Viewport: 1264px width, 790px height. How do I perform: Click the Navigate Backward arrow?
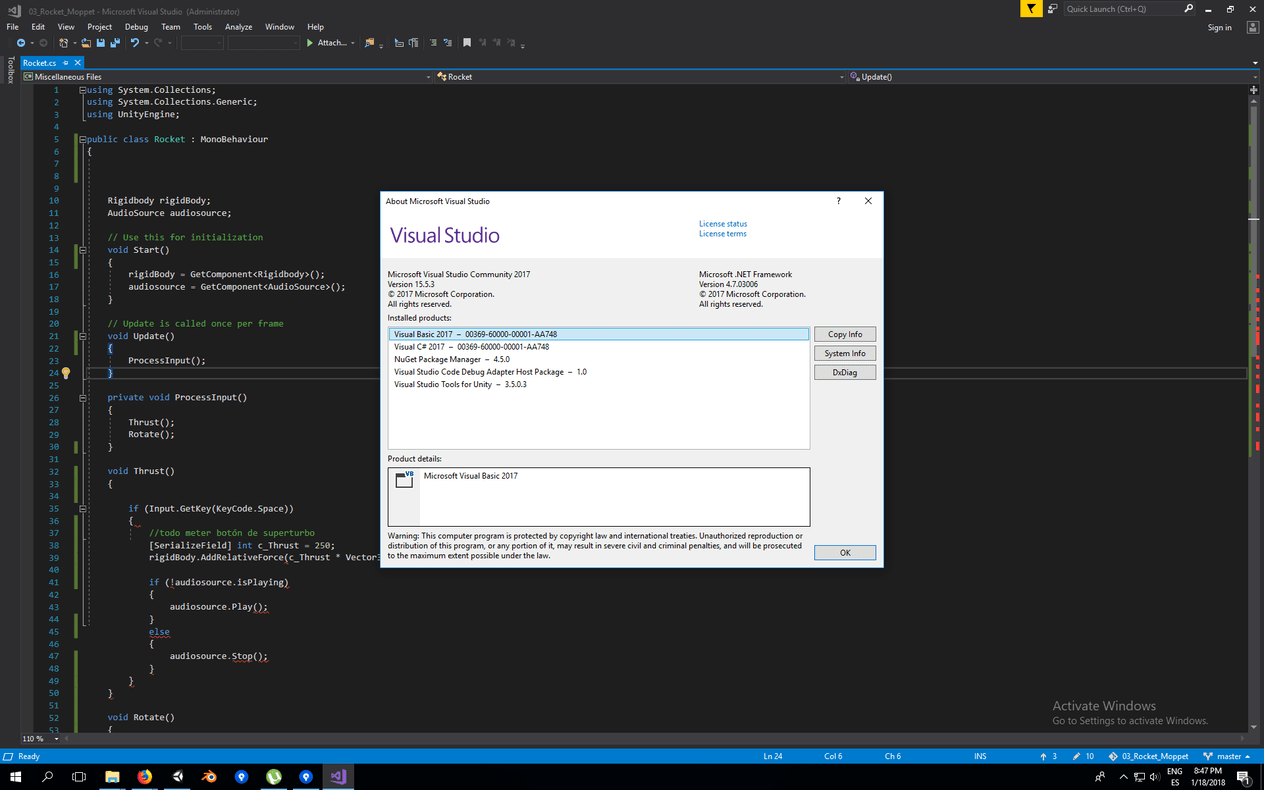(20, 42)
